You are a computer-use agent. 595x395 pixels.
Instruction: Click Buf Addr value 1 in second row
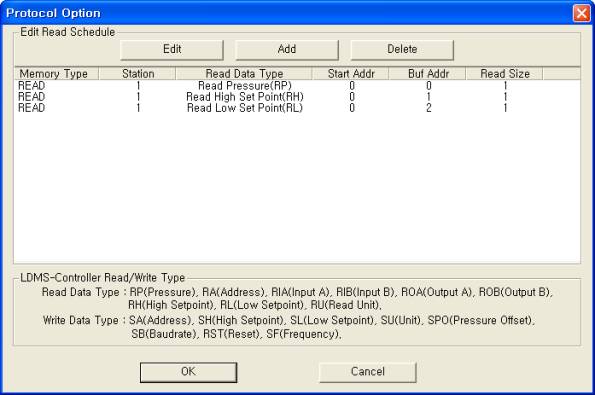click(x=428, y=97)
